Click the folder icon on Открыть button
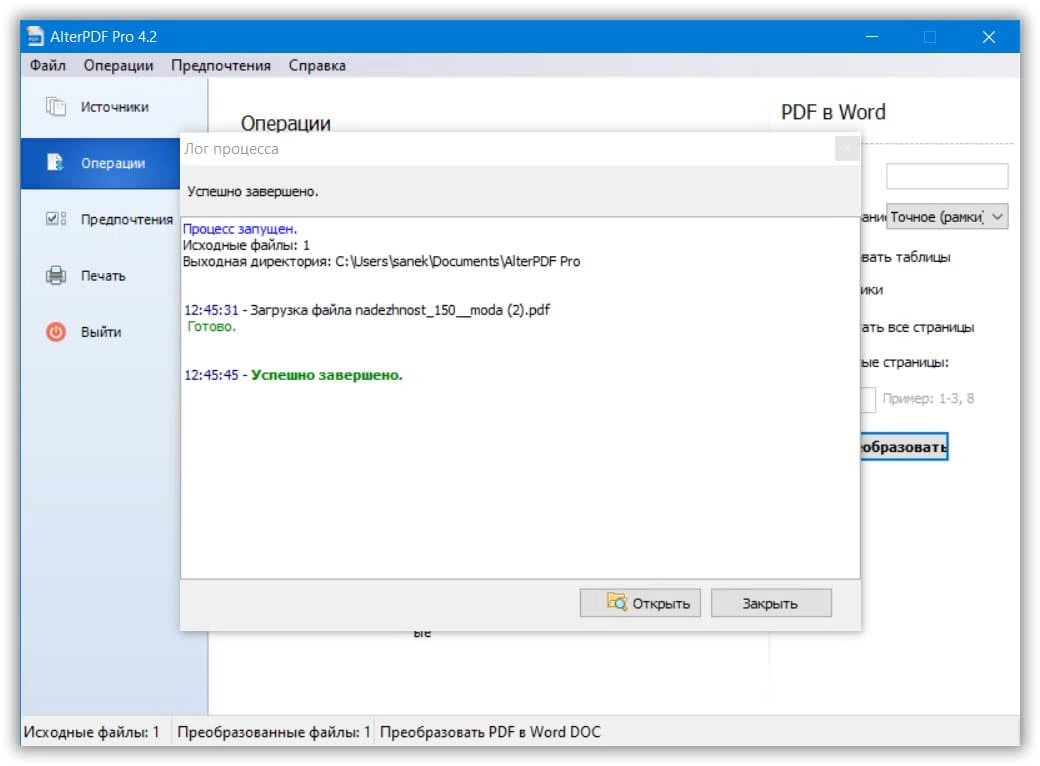The image size is (1040, 766). 617,602
